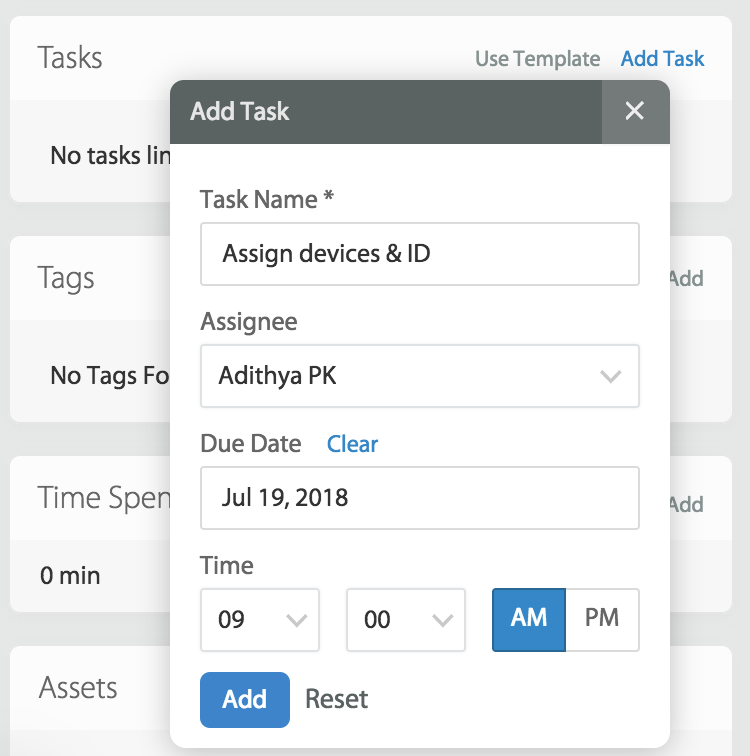
Task: Clear the due date
Action: tap(352, 444)
